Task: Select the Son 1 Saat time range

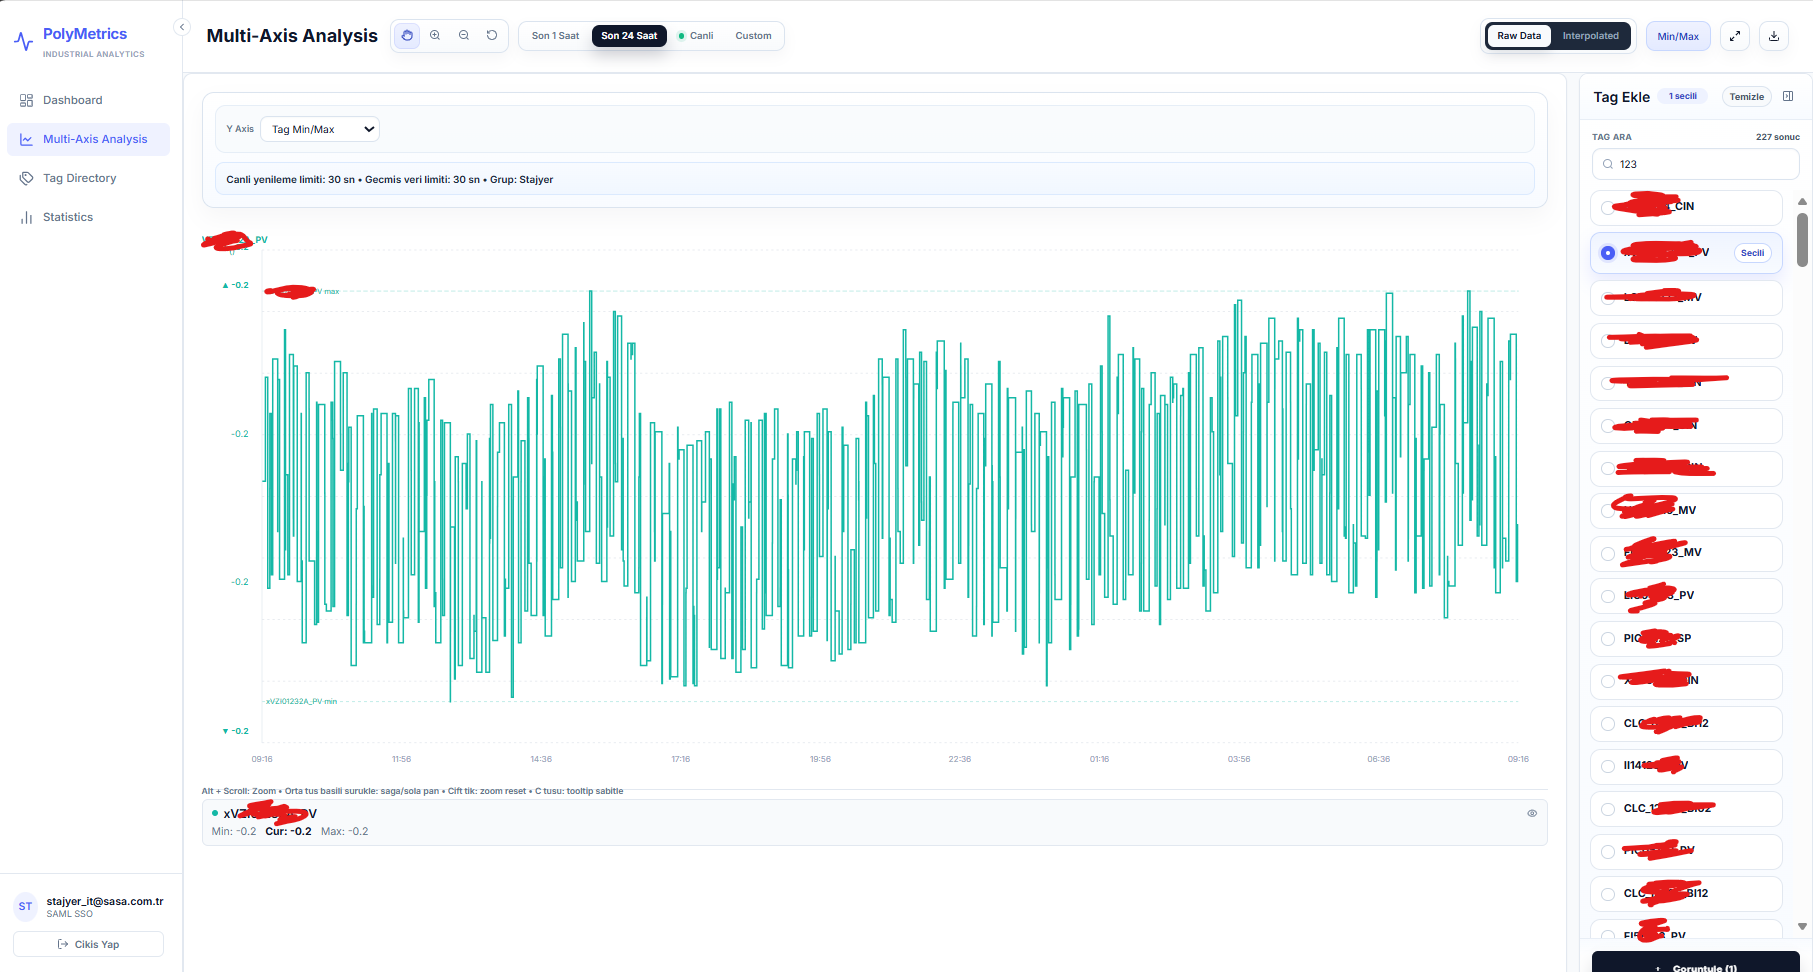Action: (555, 36)
